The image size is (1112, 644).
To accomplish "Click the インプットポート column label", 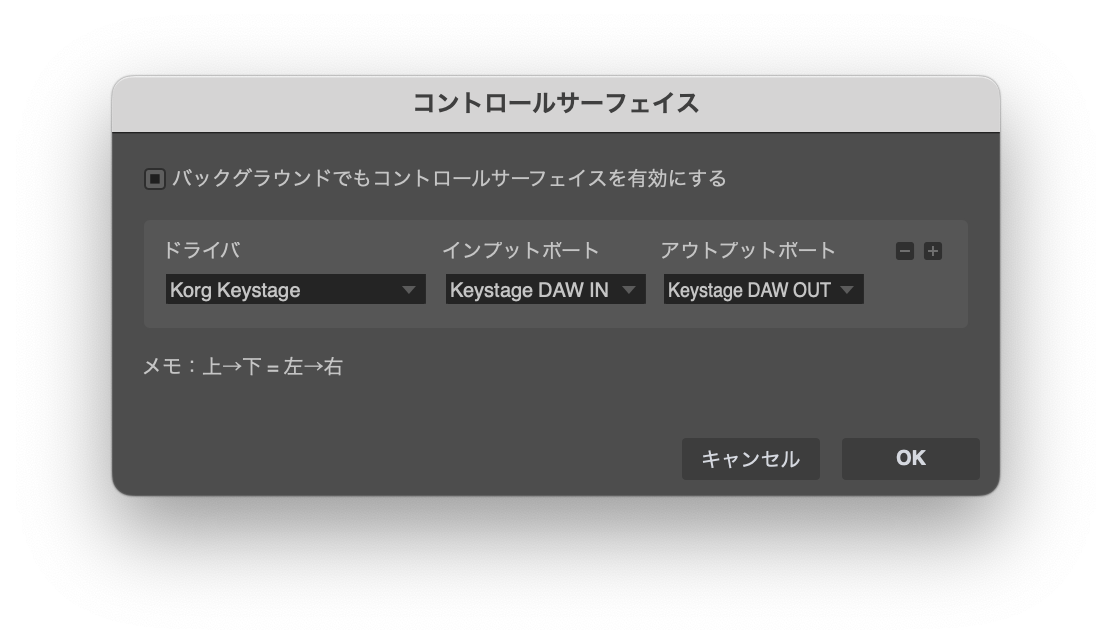I will pos(521,250).
